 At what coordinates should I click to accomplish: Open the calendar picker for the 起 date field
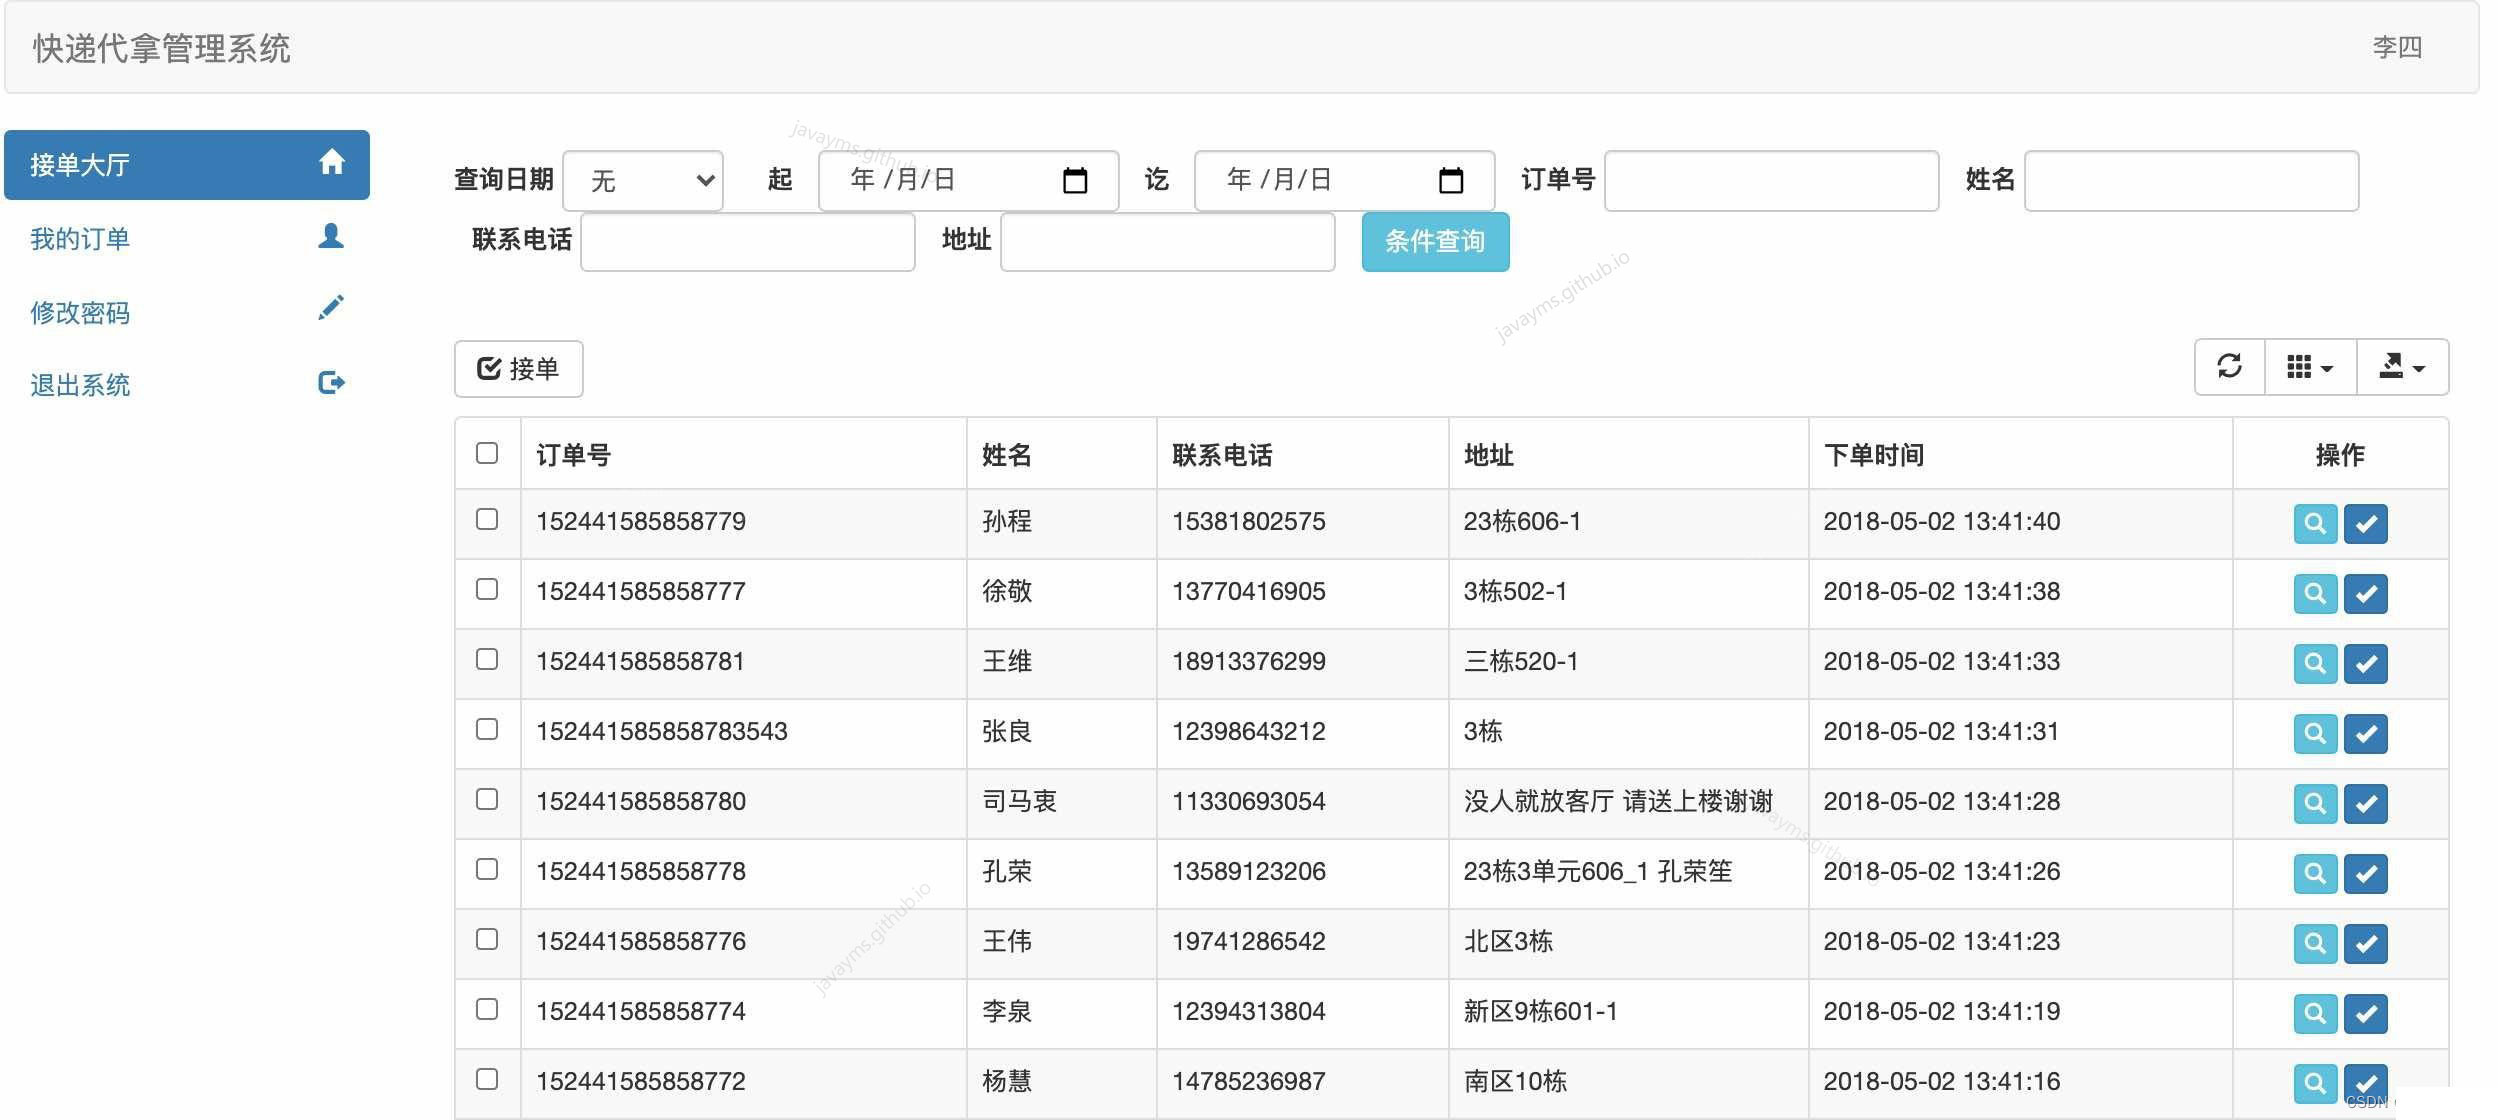tap(1077, 180)
